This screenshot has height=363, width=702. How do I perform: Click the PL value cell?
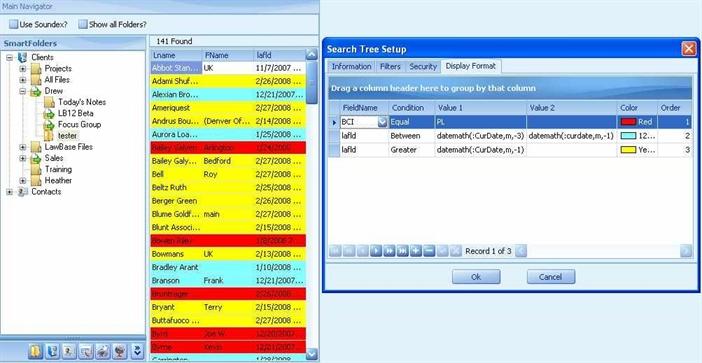pyautogui.click(x=480, y=122)
